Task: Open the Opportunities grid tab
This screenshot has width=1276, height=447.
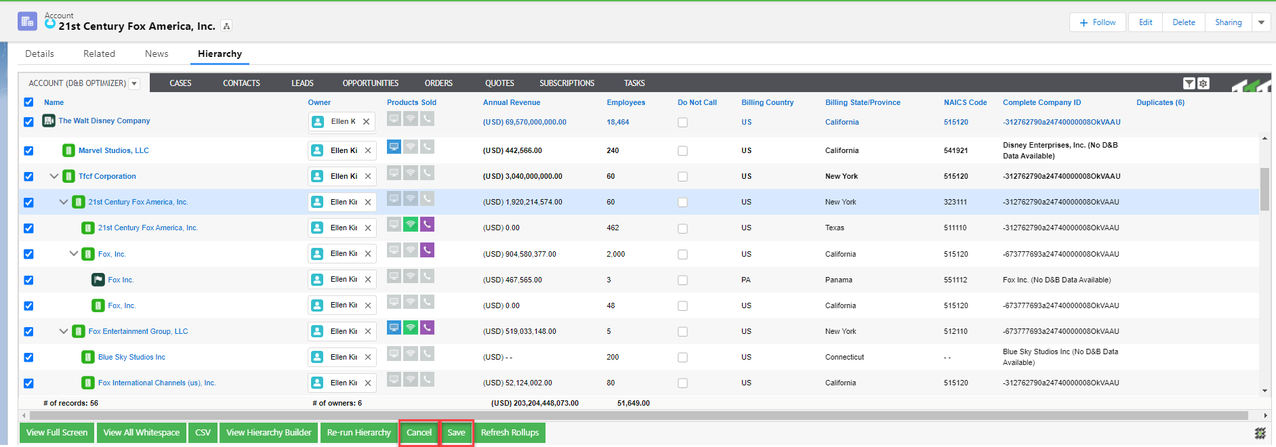Action: [x=370, y=83]
